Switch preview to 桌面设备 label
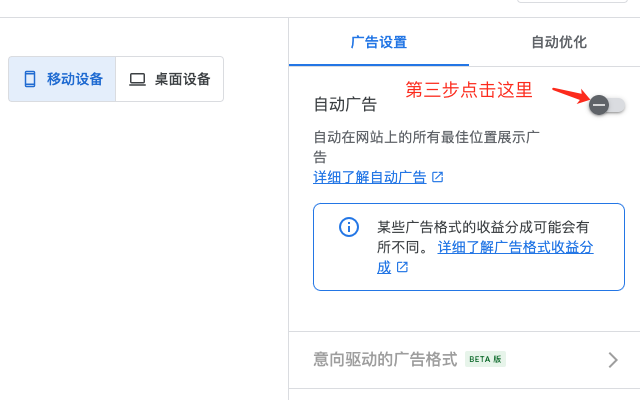640x400 pixels. pyautogui.click(x=182, y=79)
